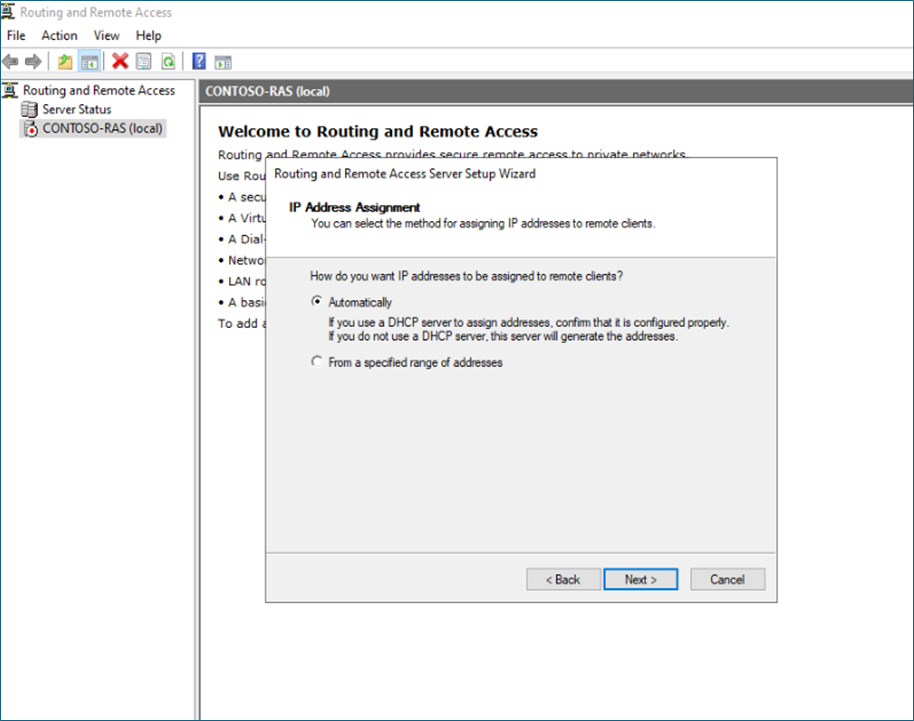The height and width of the screenshot is (721, 914).
Task: Toggle Show/Hide Action Pane icon
Action: point(222,61)
